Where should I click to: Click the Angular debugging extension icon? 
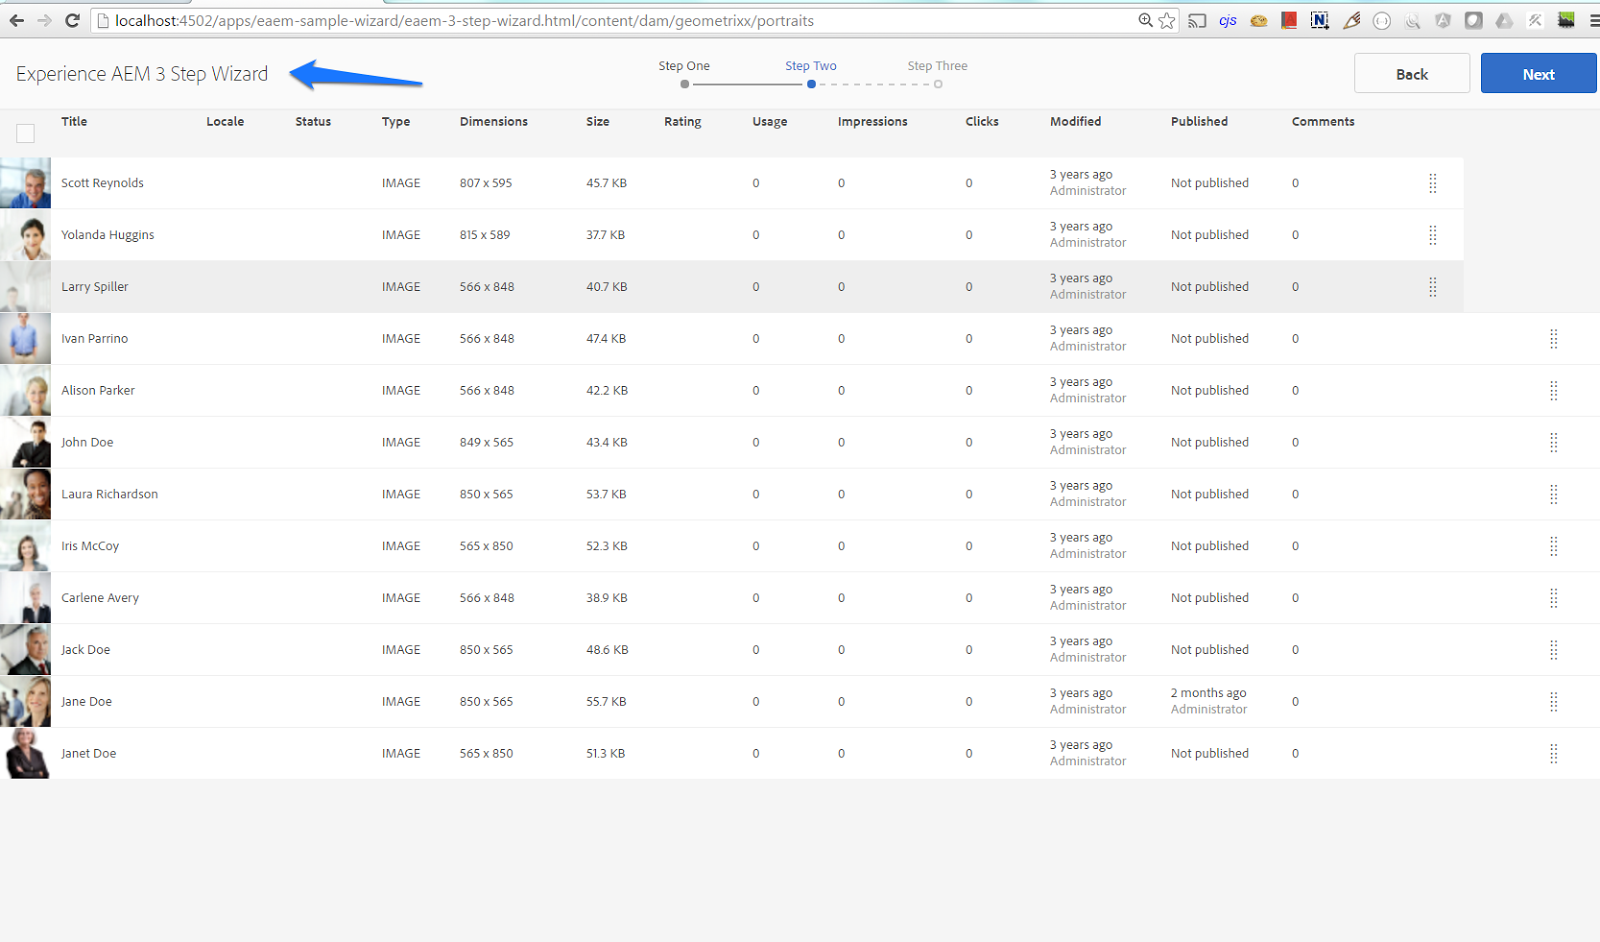(x=1443, y=20)
